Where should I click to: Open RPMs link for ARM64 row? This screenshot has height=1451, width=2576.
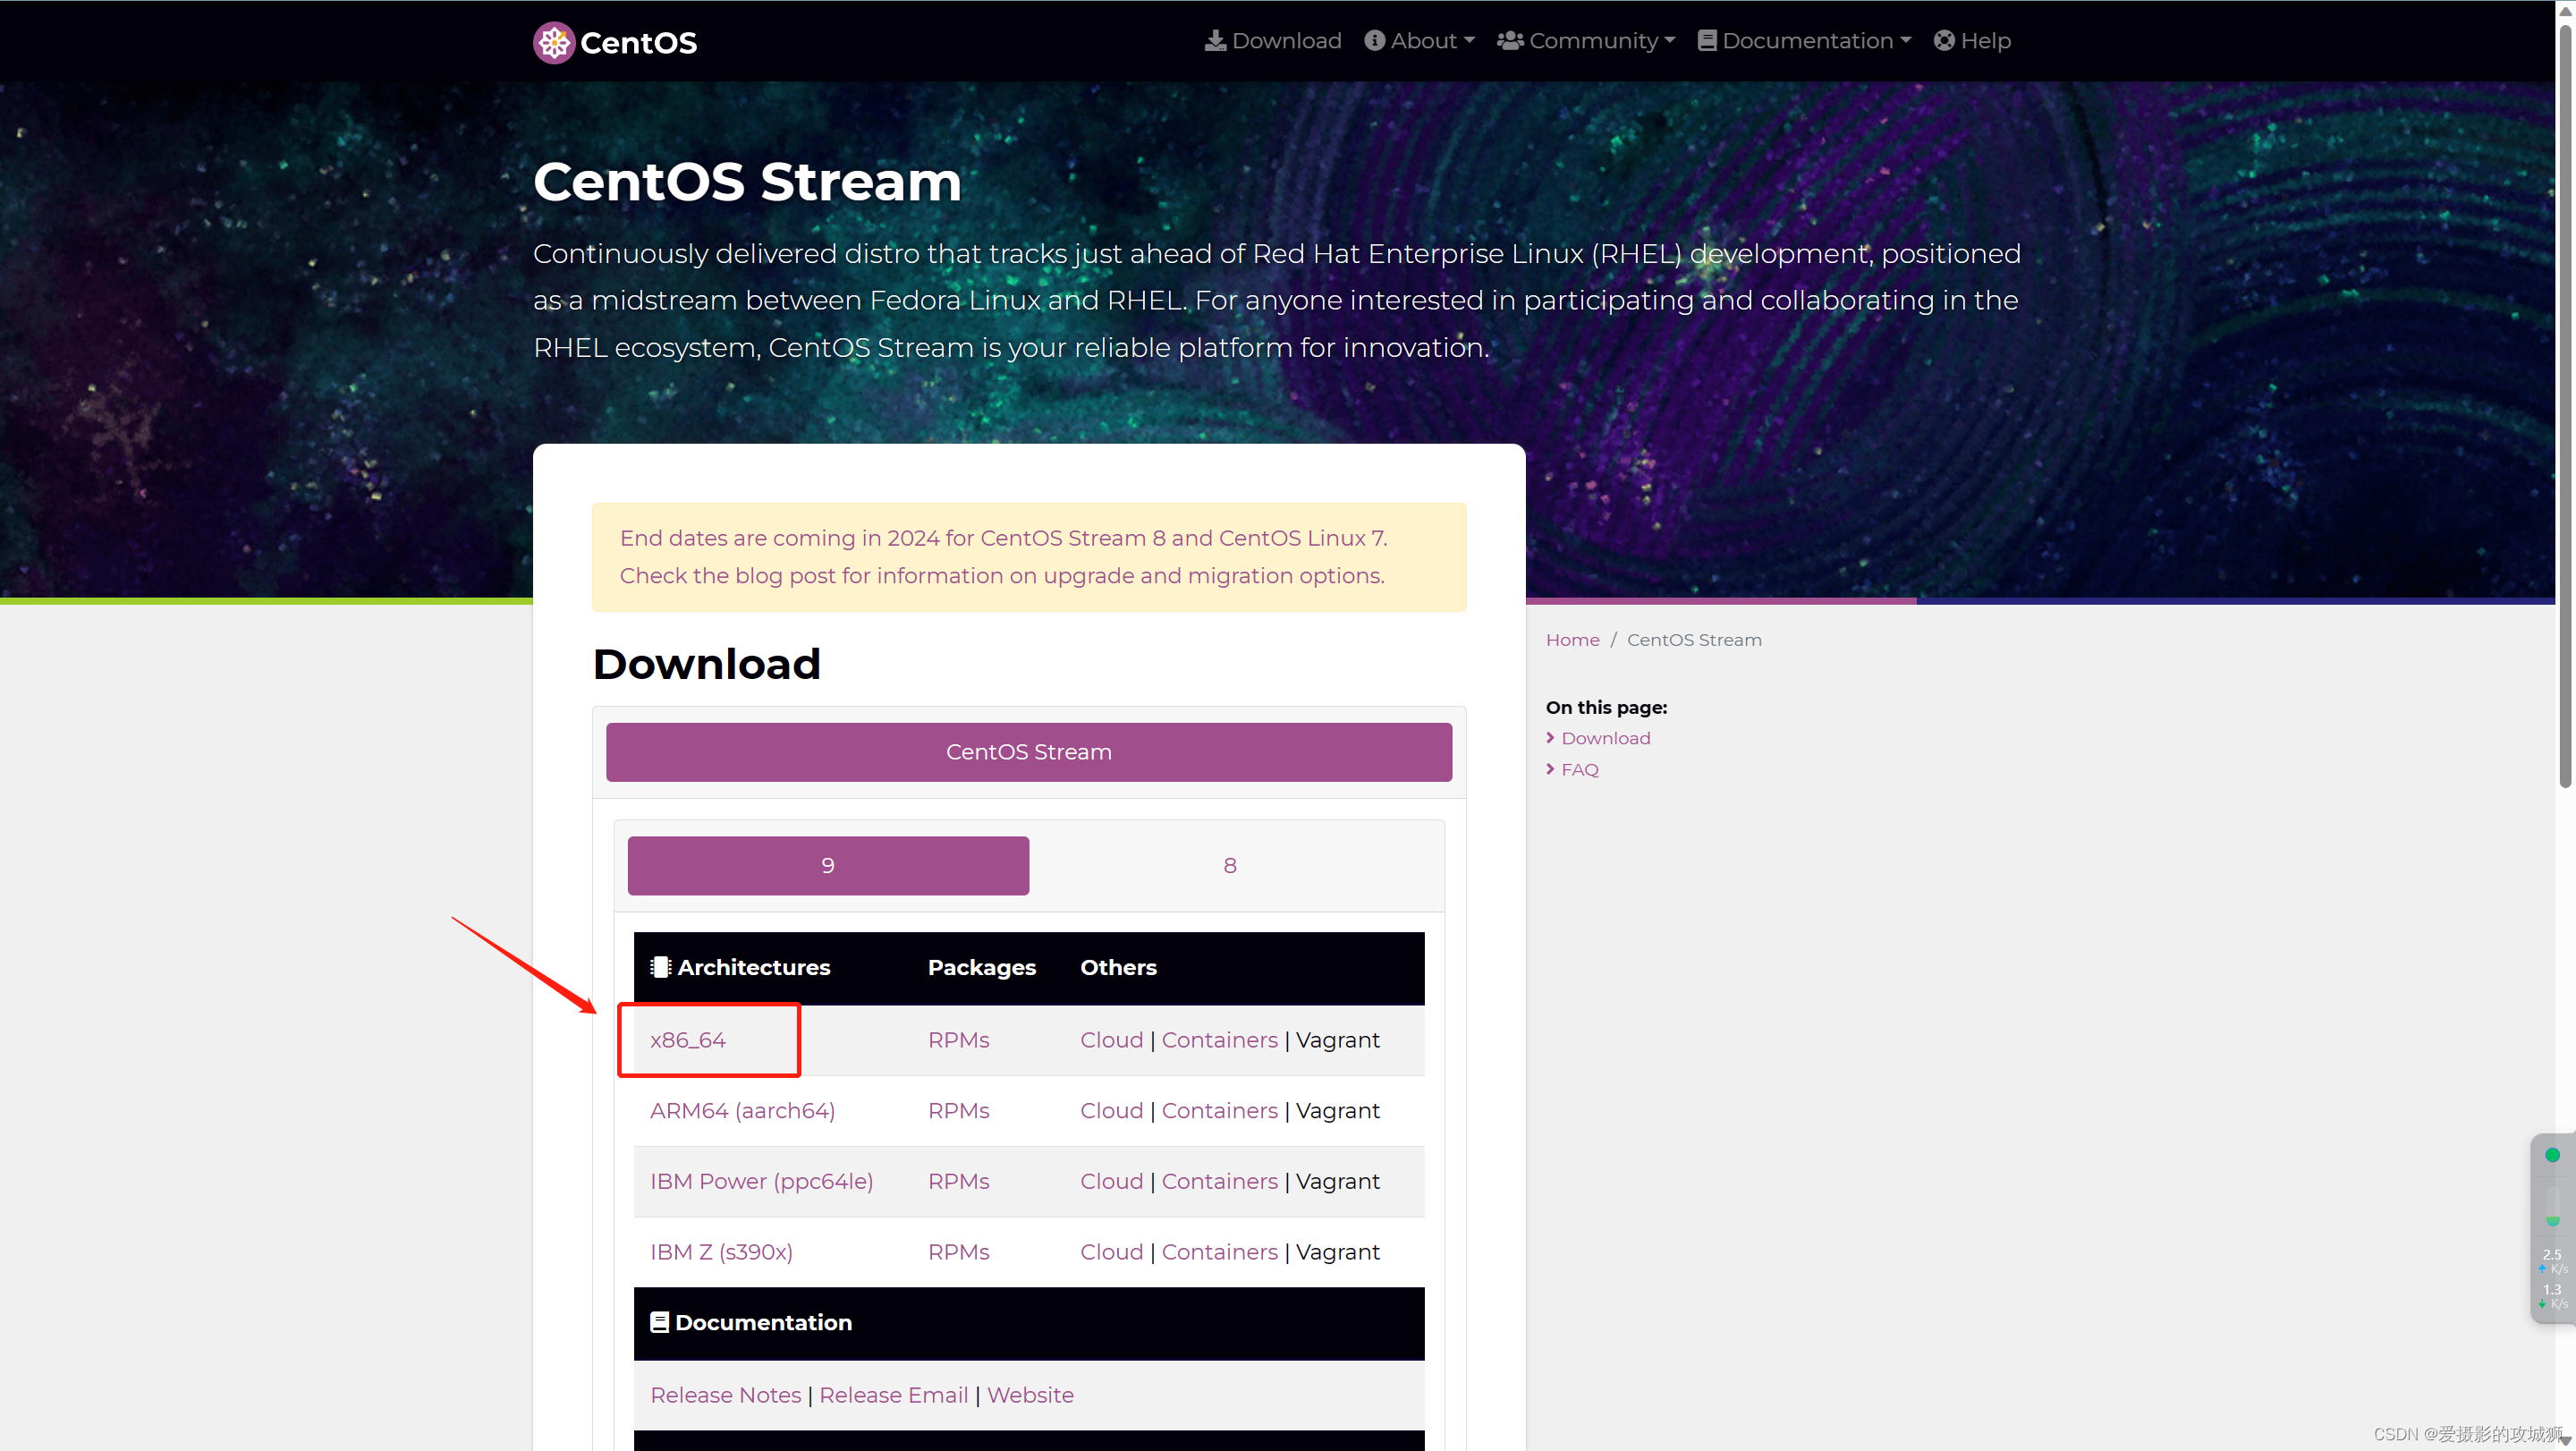coord(957,1111)
